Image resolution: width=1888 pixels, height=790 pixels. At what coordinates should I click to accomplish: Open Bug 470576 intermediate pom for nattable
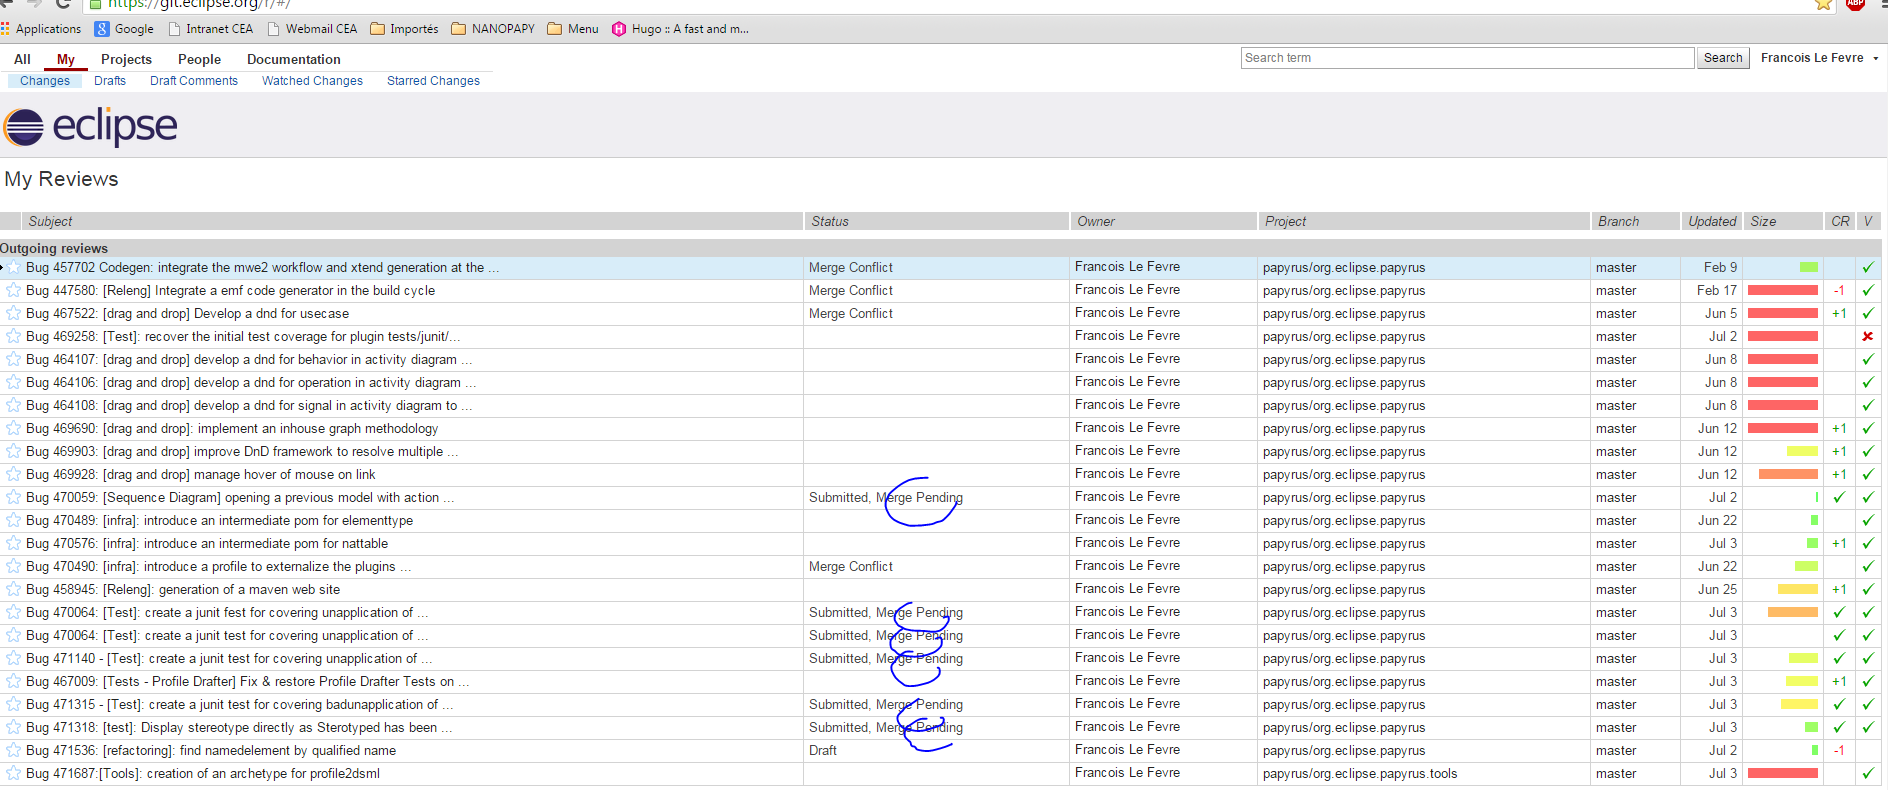point(207,543)
